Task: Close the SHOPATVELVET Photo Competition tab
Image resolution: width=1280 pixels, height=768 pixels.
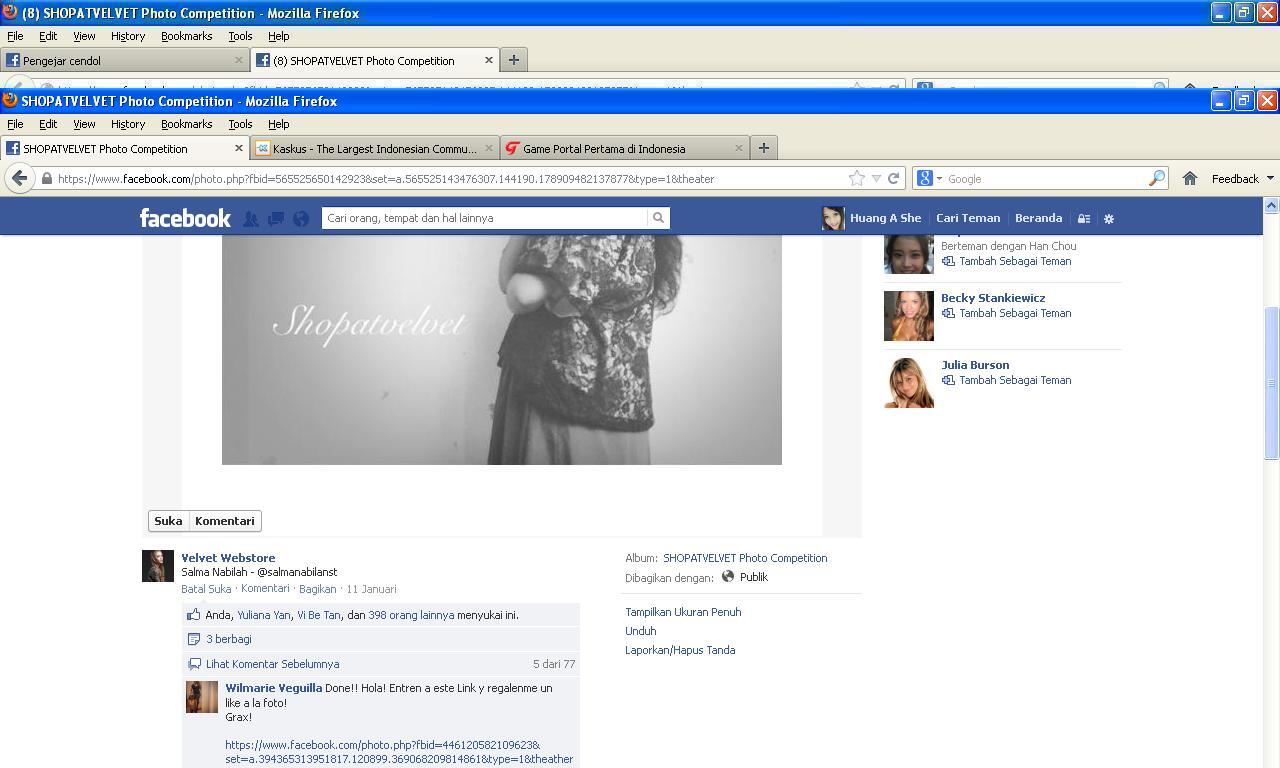Action: click(238, 148)
